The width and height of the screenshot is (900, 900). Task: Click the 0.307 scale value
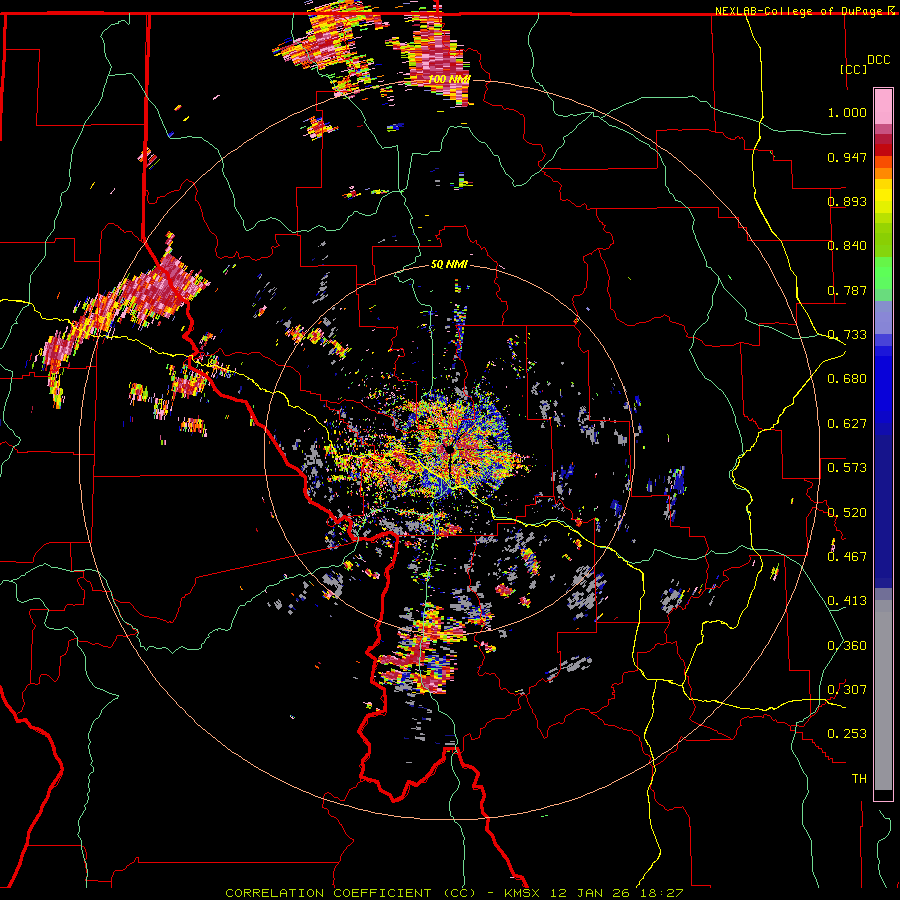pos(847,690)
